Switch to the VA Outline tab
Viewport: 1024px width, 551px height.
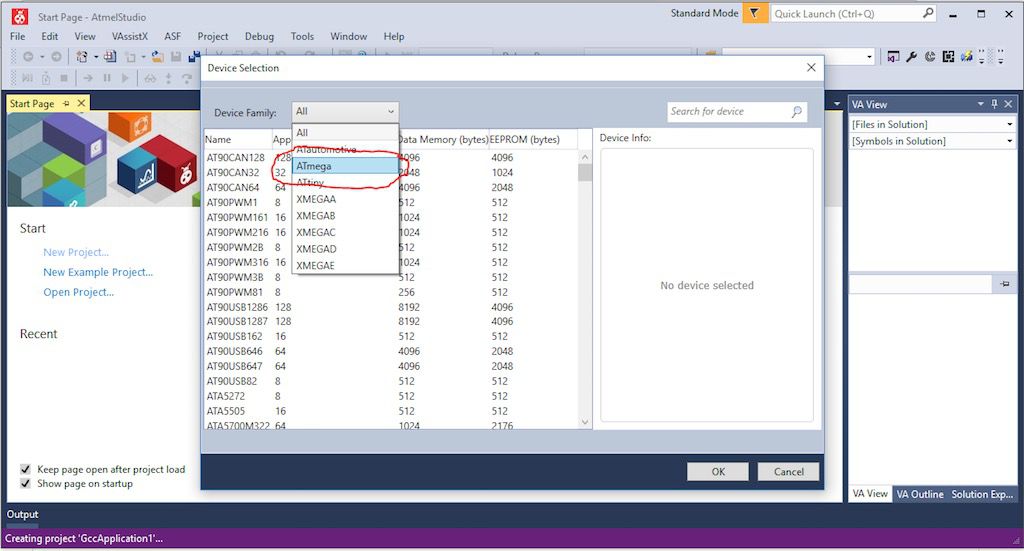pos(920,494)
